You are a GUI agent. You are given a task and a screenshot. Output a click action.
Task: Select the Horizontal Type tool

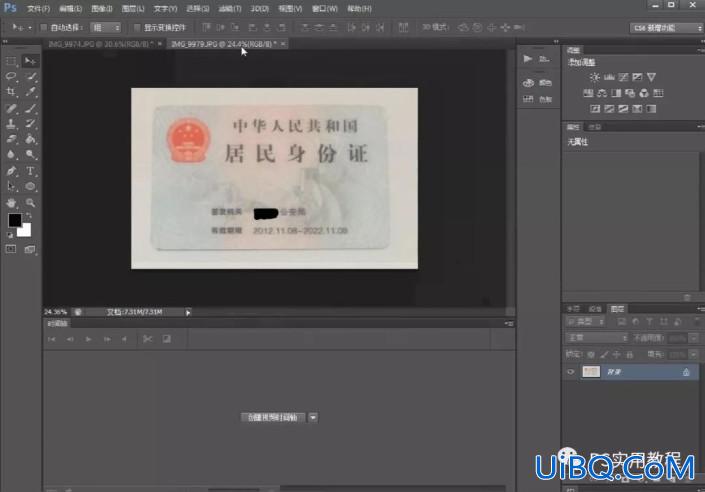pos(30,171)
